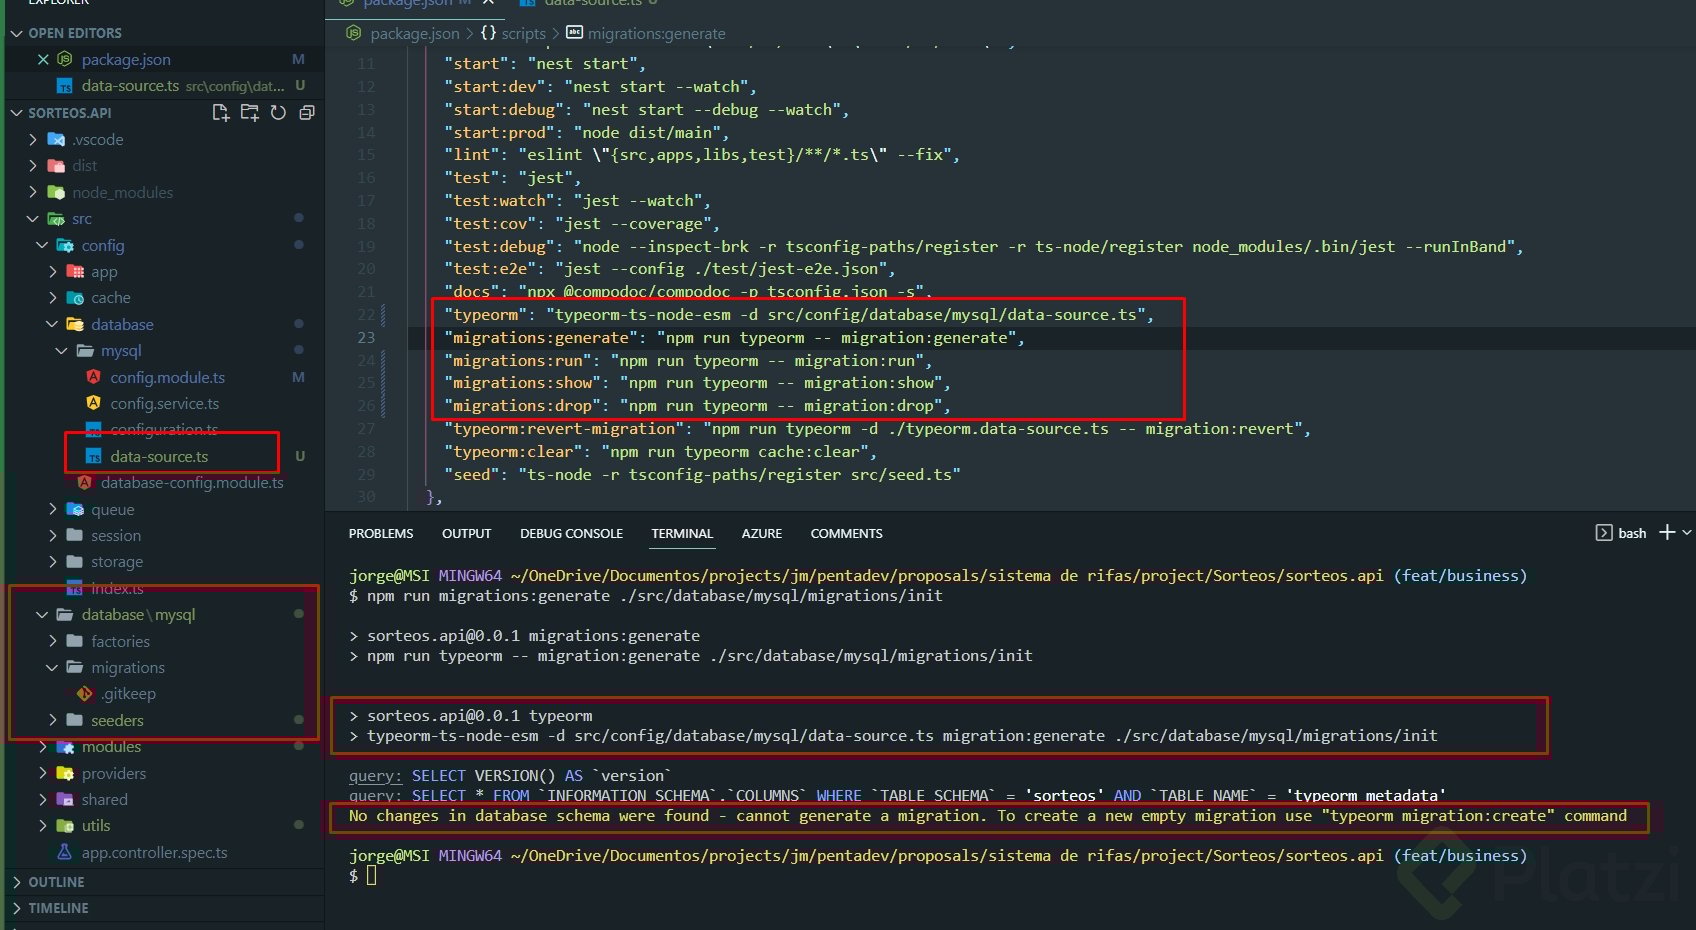The width and height of the screenshot is (1696, 930).
Task: Switch to the OUTPUT panel tab
Action: pyautogui.click(x=467, y=533)
